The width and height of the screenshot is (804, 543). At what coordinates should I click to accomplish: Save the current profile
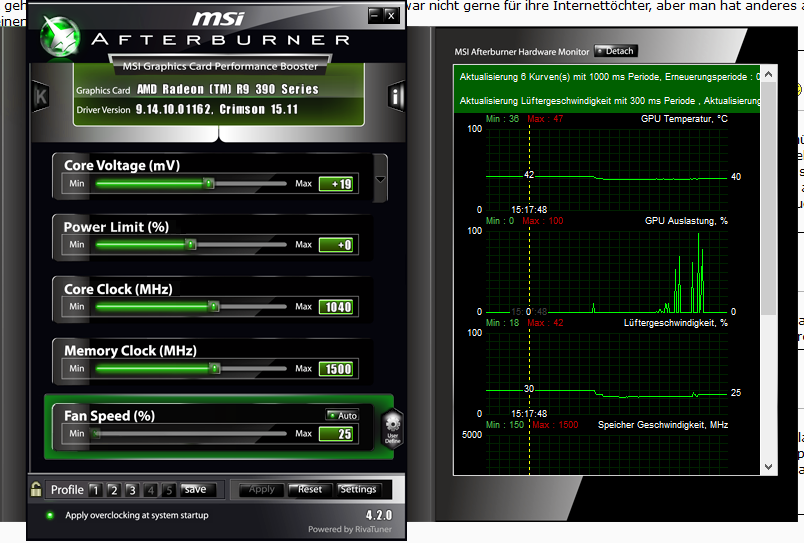tap(198, 490)
